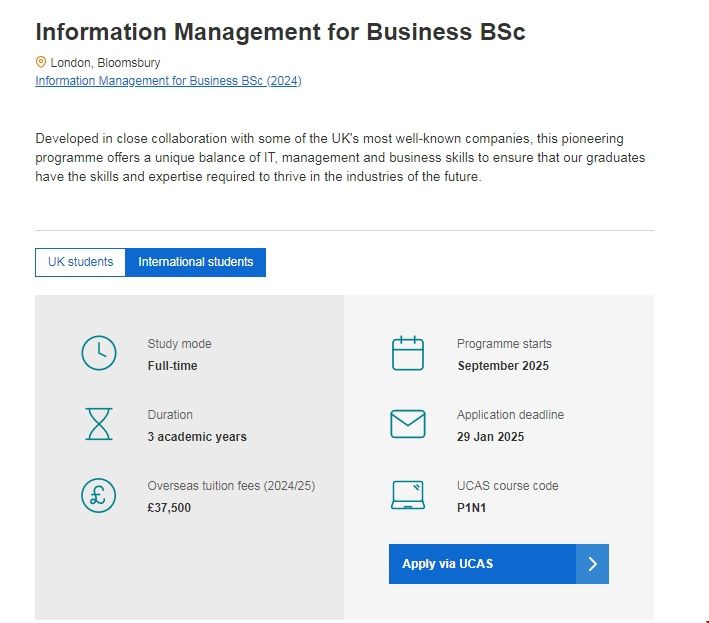Click the programme description paragraph
Image resolution: width=709 pixels, height=623 pixels.
340,158
